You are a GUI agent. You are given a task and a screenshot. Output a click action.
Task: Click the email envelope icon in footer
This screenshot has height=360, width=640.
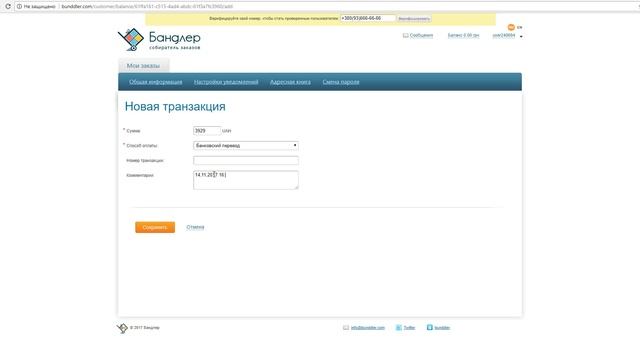[x=346, y=328]
